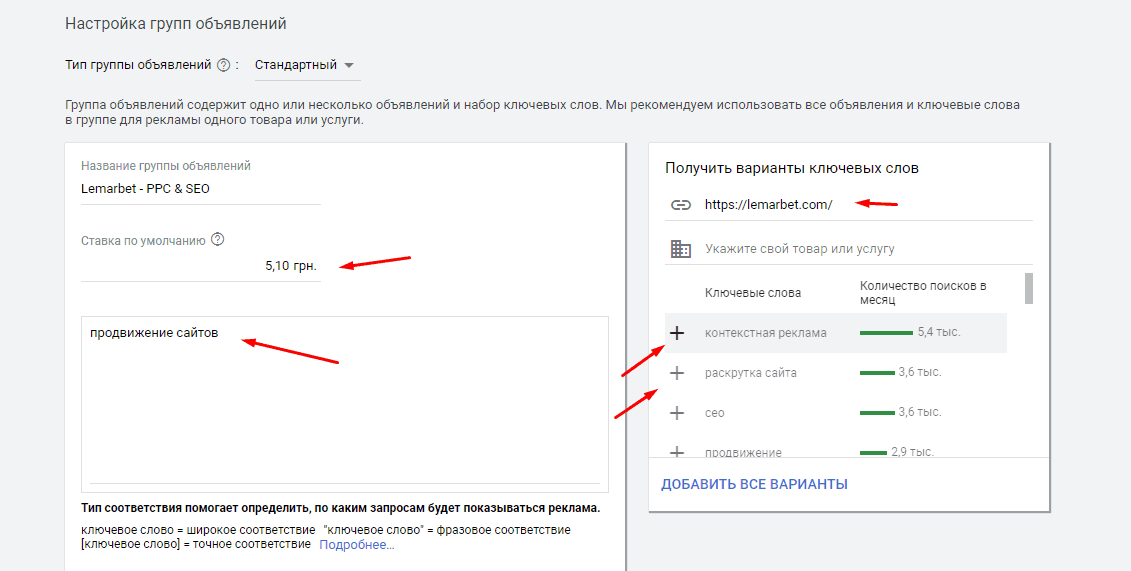Click the default bid field 5,10 грн.
The height and width of the screenshot is (571, 1131).
coord(201,266)
